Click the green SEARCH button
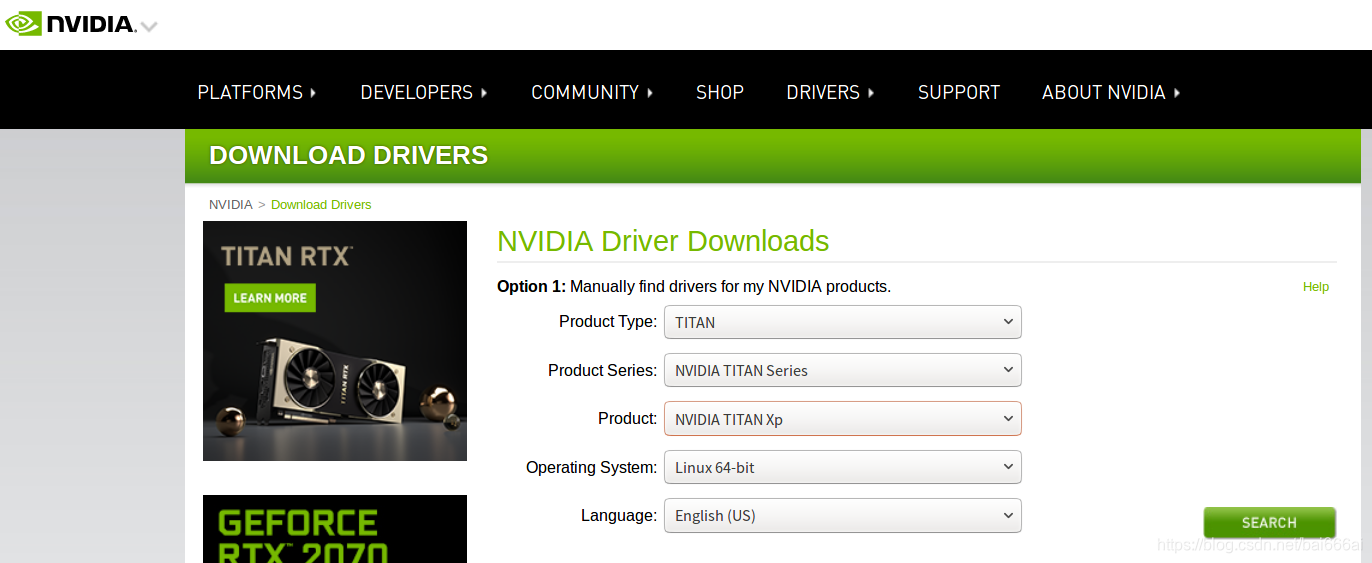This screenshot has width=1372, height=563. coord(1269,523)
